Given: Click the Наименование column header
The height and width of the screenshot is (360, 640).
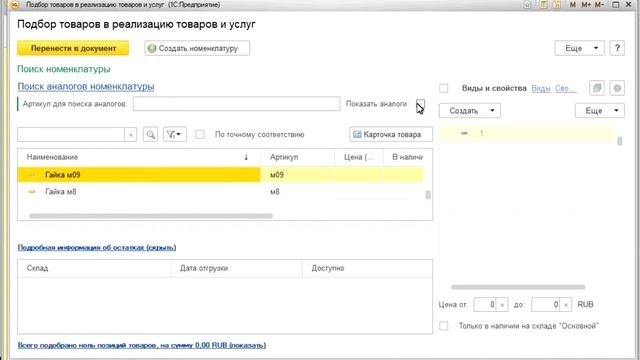Looking at the screenshot, I should [139, 157].
